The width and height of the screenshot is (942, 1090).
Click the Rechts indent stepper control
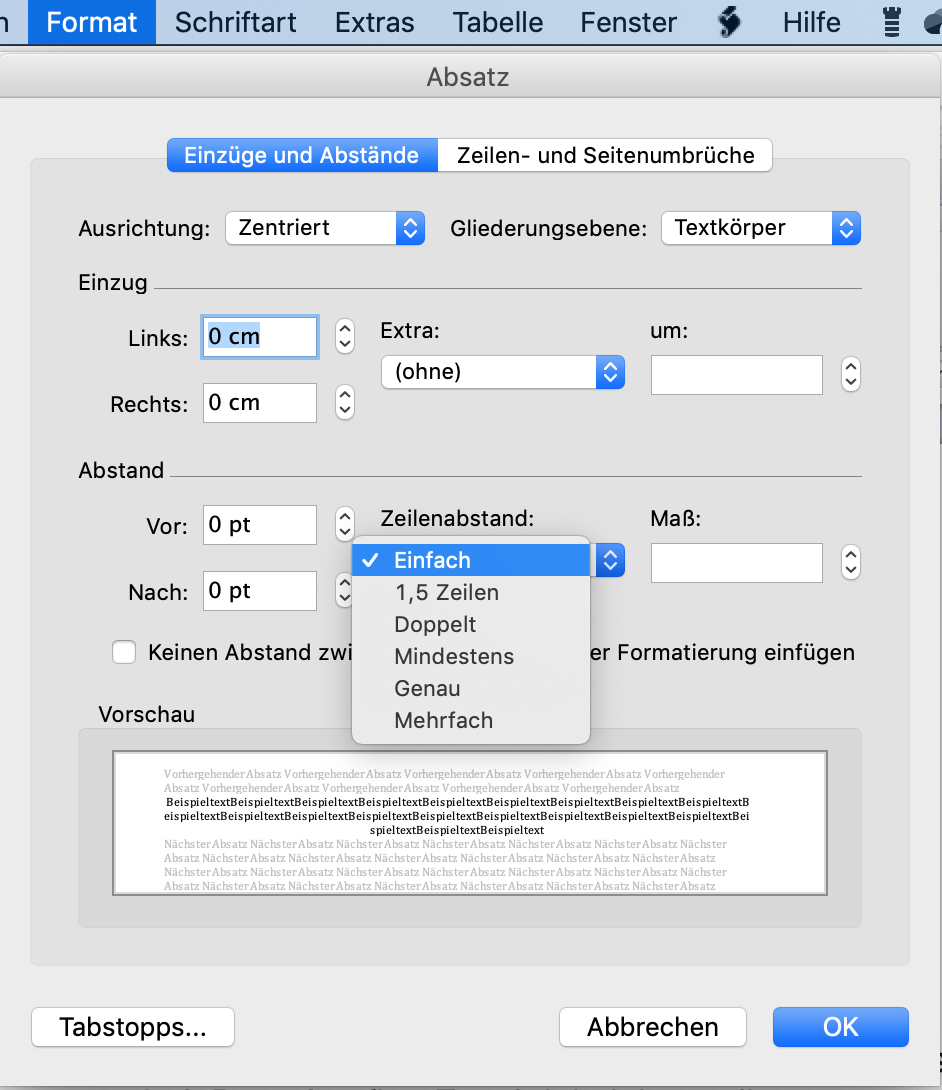[x=345, y=402]
